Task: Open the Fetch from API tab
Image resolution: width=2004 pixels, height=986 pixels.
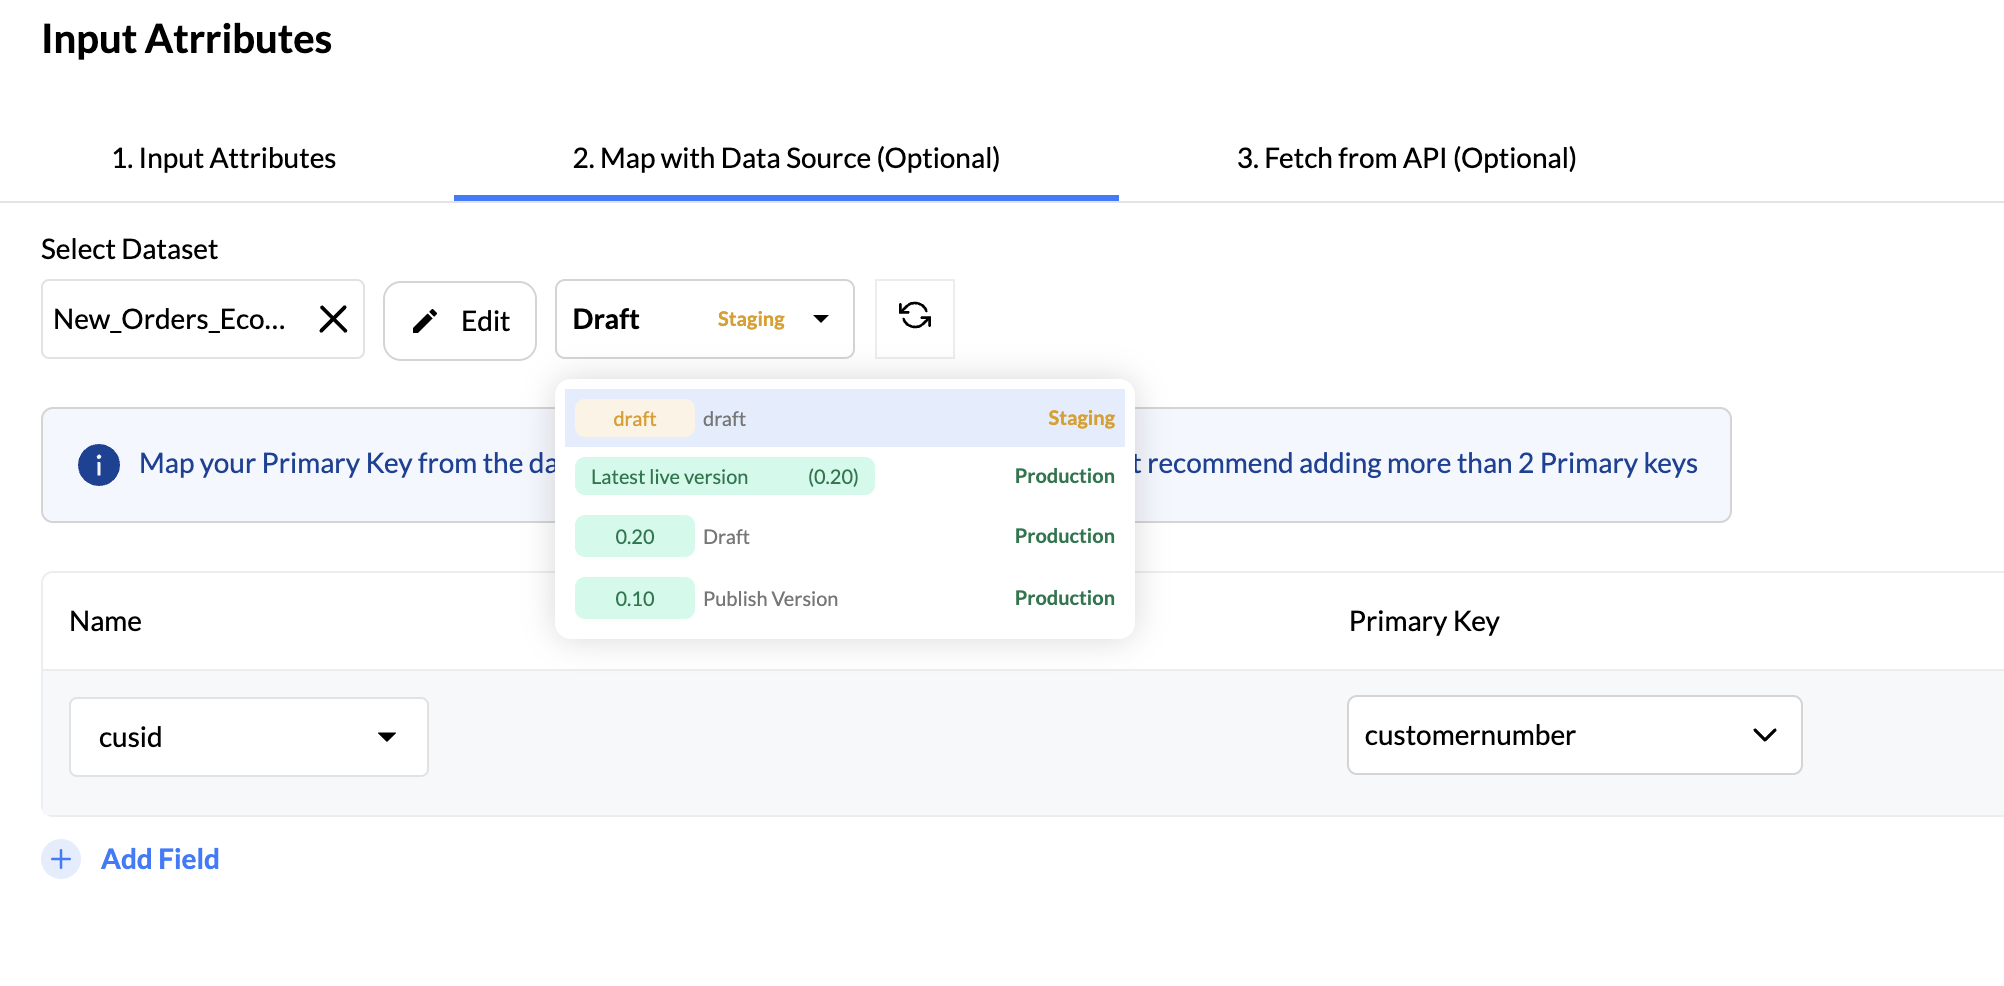Action: click(x=1406, y=158)
